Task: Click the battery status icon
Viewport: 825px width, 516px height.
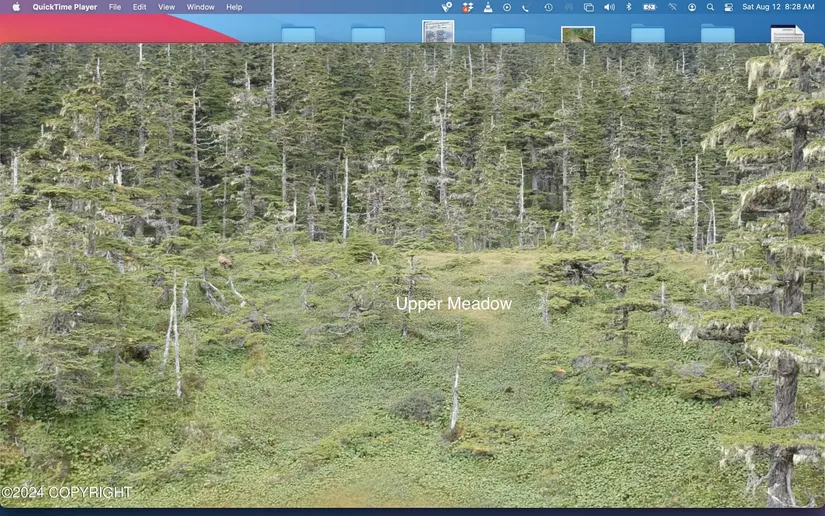Action: pyautogui.click(x=650, y=7)
